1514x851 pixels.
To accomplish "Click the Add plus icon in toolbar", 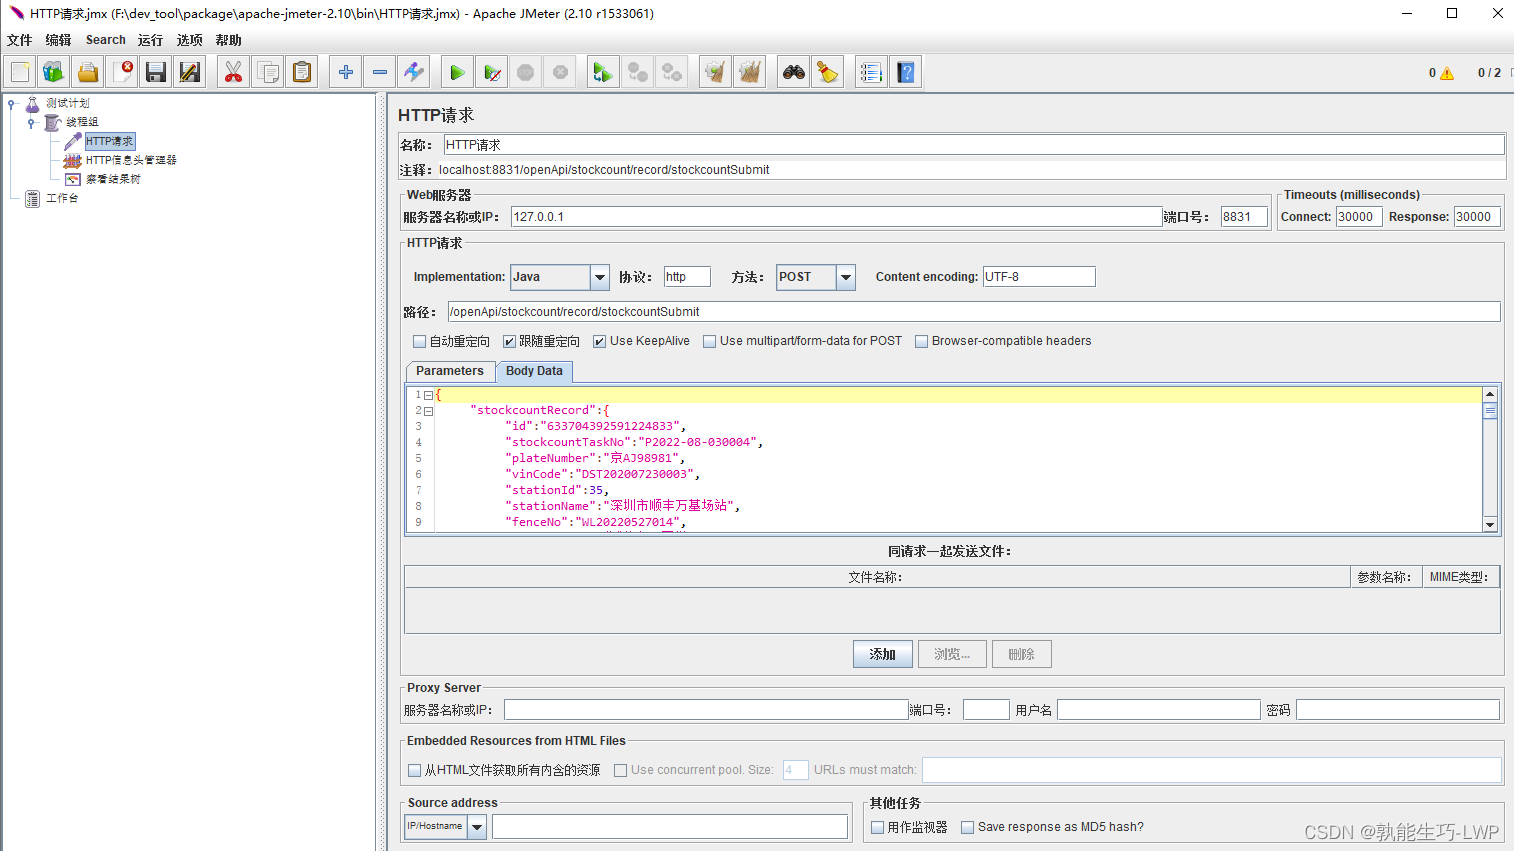I will point(346,72).
